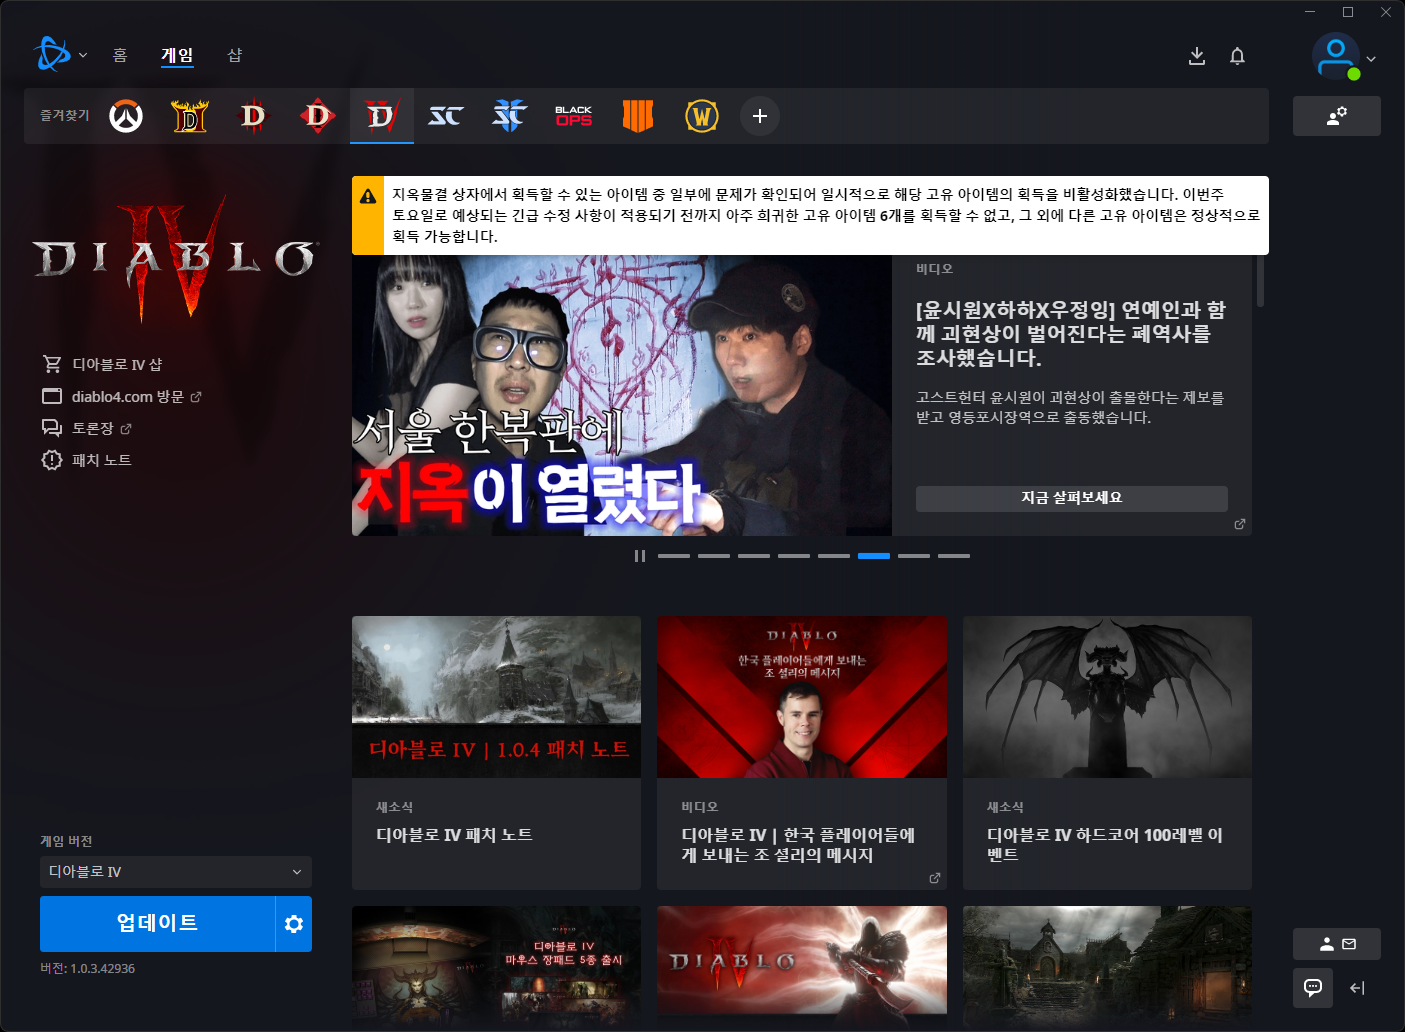The image size is (1405, 1032).
Task: Click the news panel scrollbar
Action: coord(1260,280)
